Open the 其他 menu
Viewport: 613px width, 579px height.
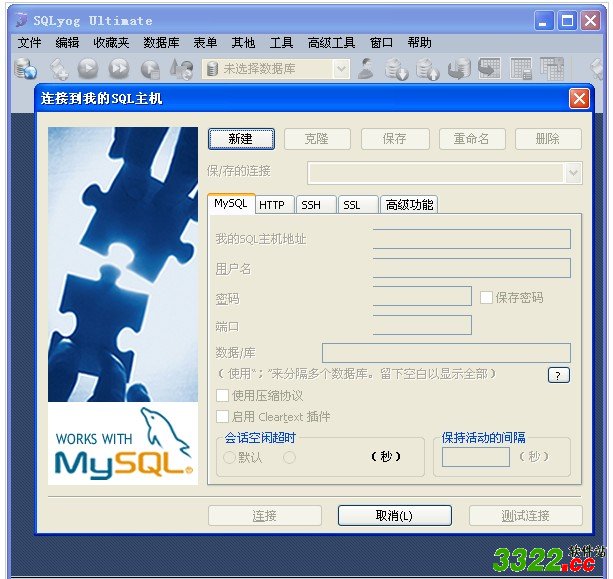pyautogui.click(x=243, y=42)
